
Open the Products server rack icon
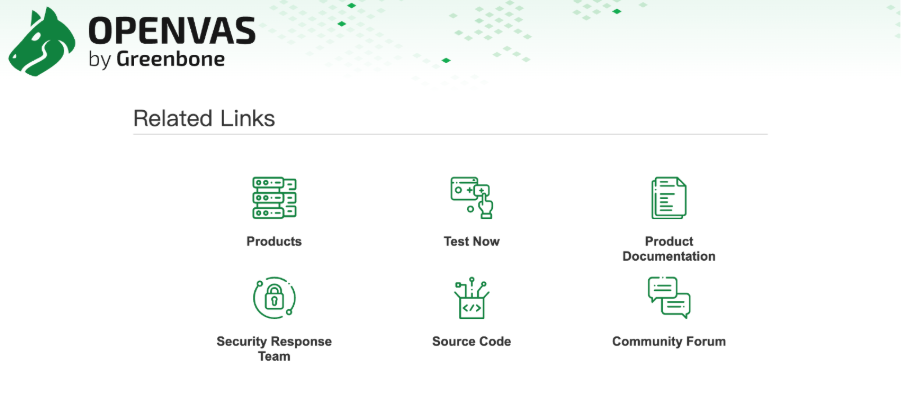274,198
